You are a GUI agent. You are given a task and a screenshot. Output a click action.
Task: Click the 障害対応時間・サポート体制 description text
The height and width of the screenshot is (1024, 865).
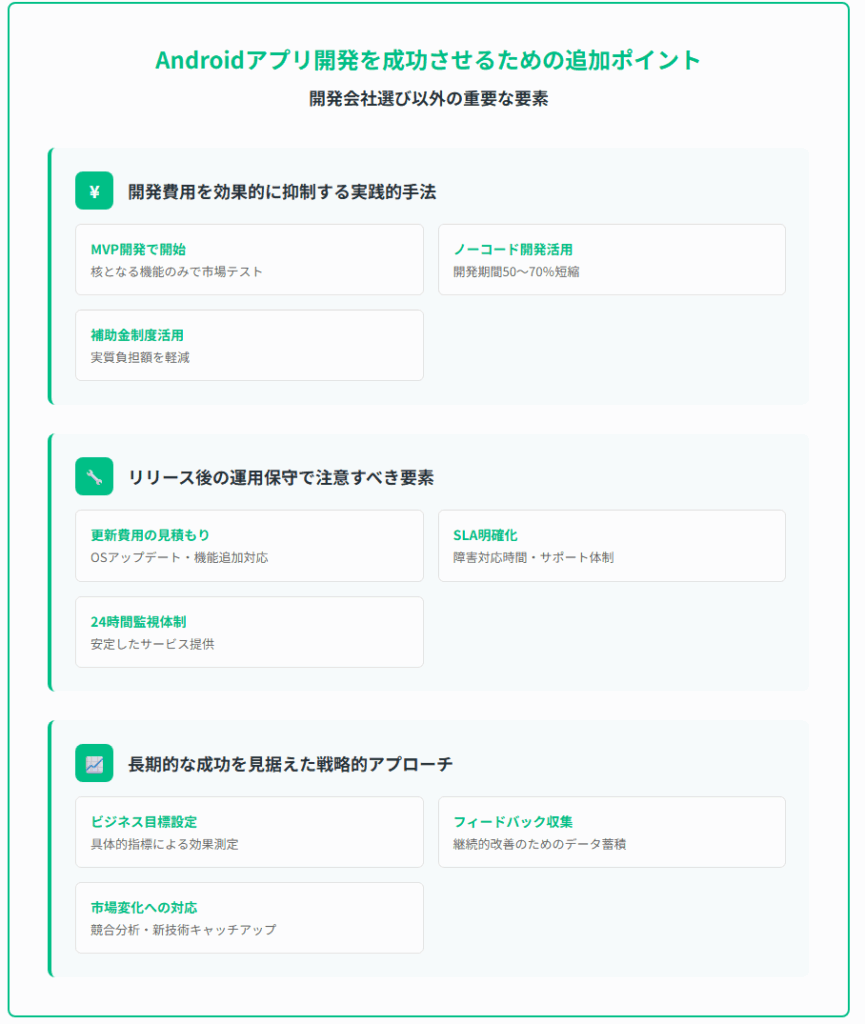[x=533, y=558]
